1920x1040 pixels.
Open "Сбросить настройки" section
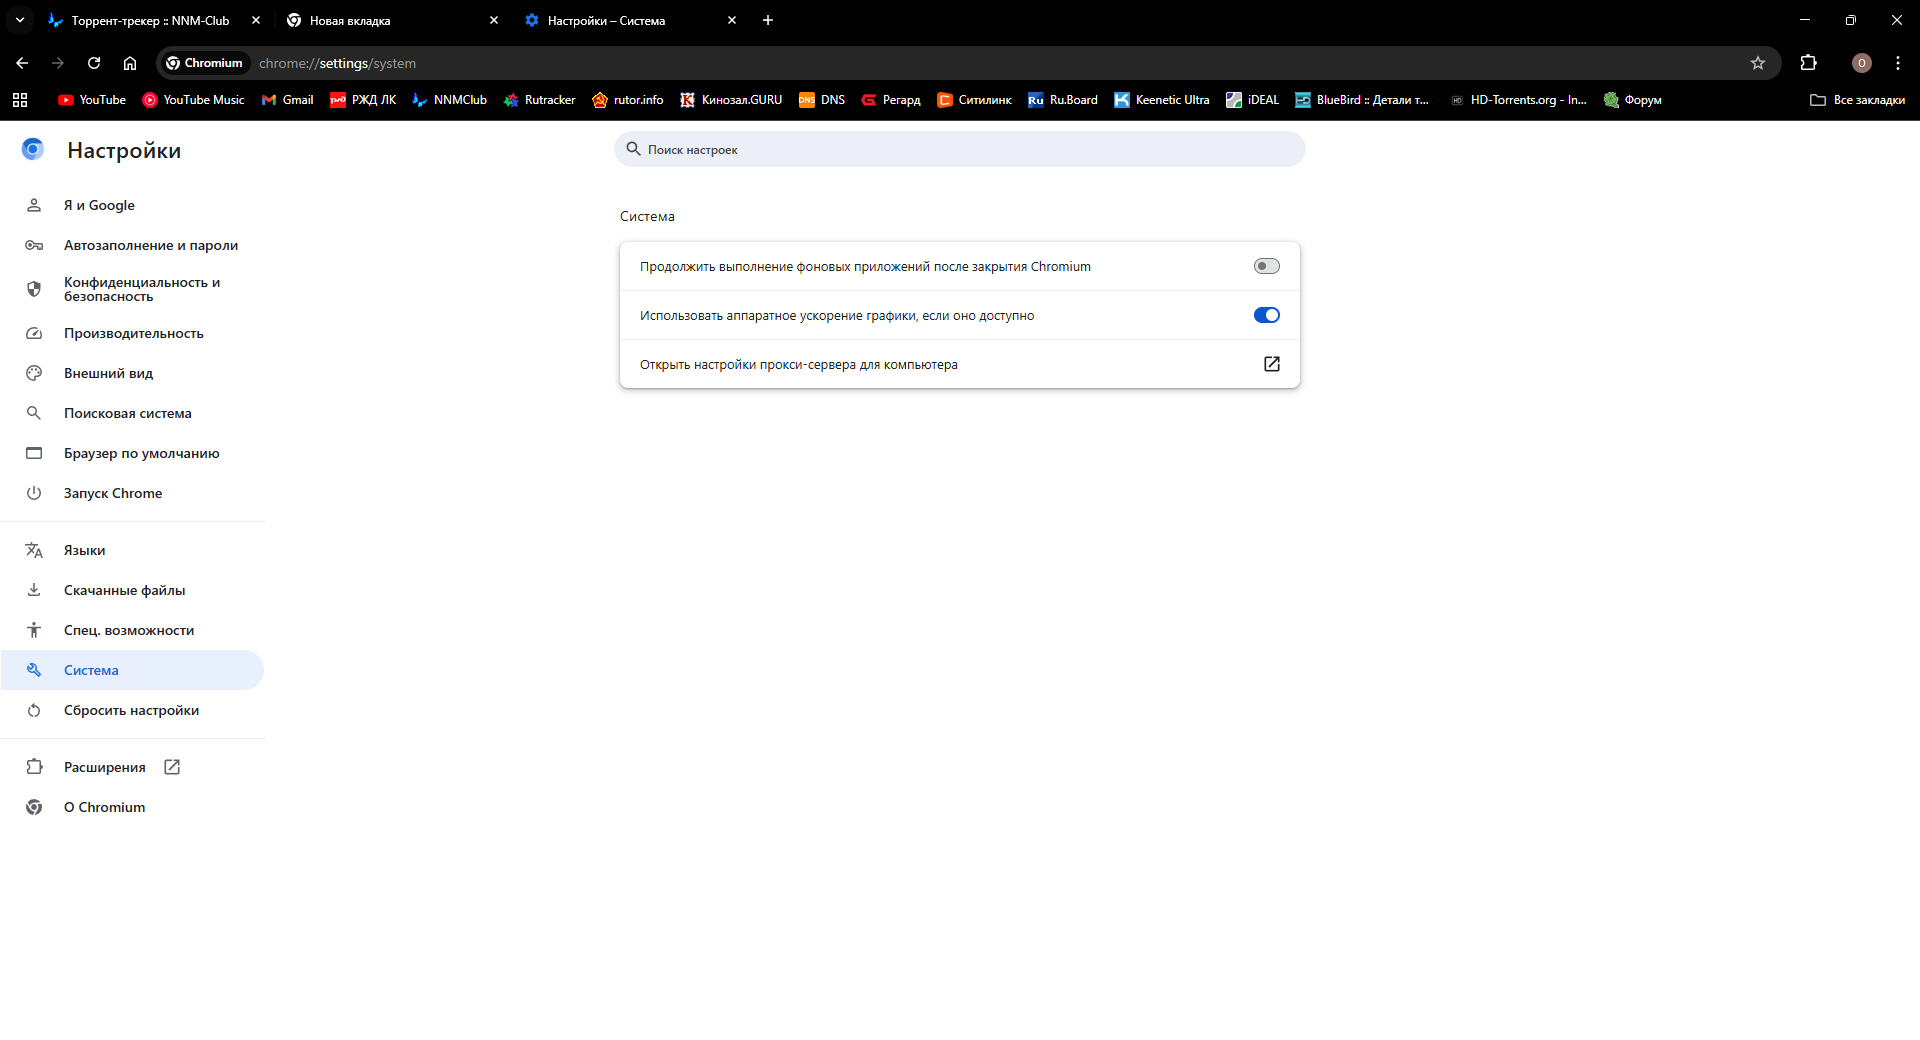coord(131,710)
